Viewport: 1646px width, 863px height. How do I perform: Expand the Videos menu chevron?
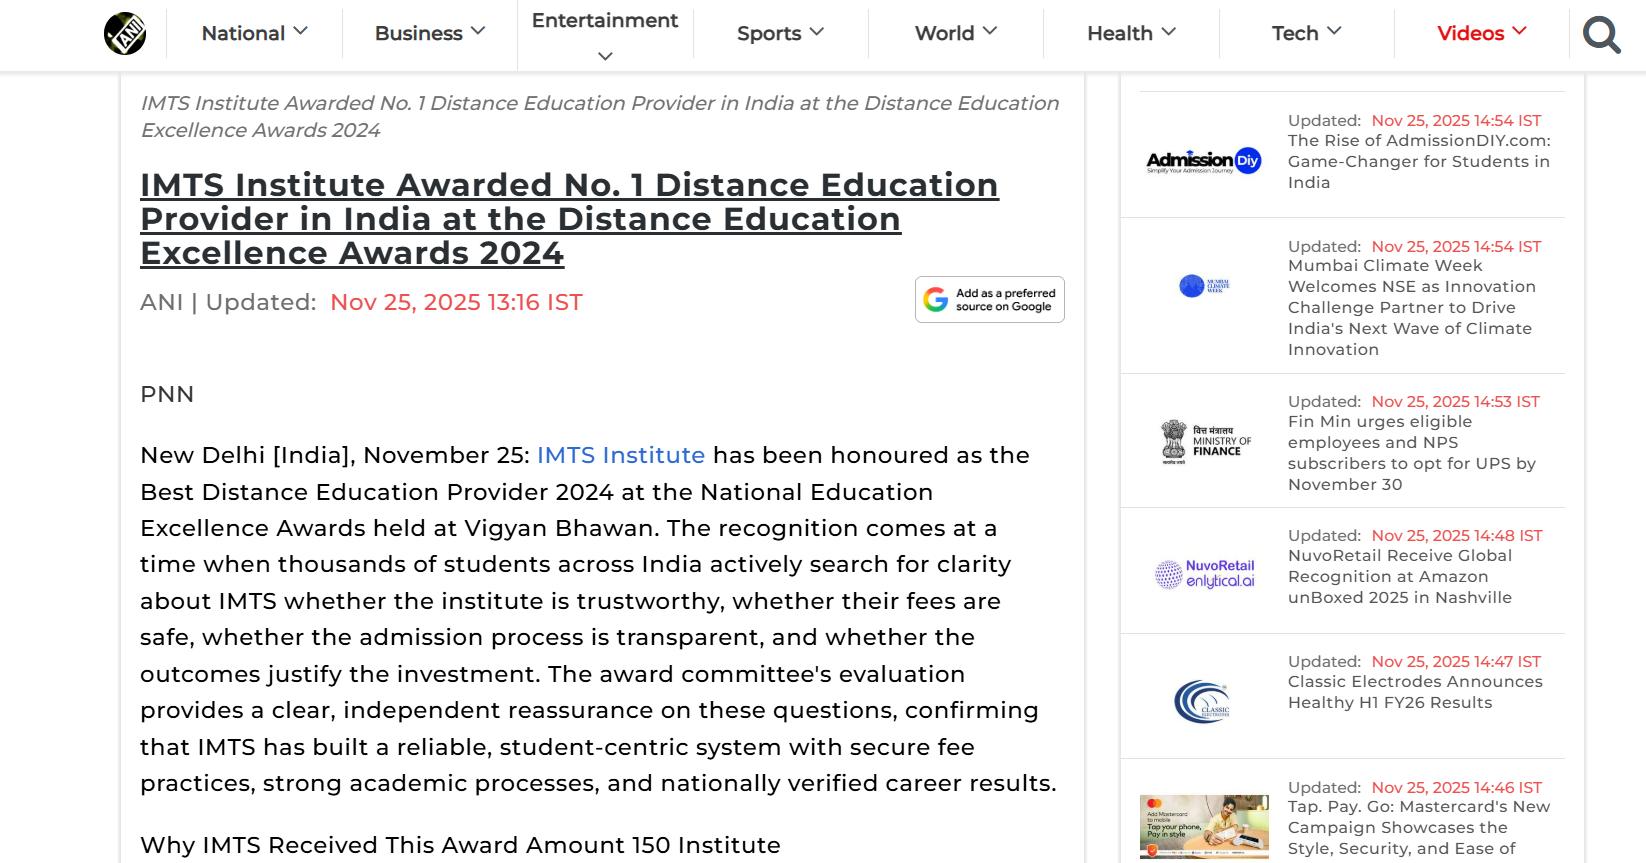click(x=1520, y=32)
